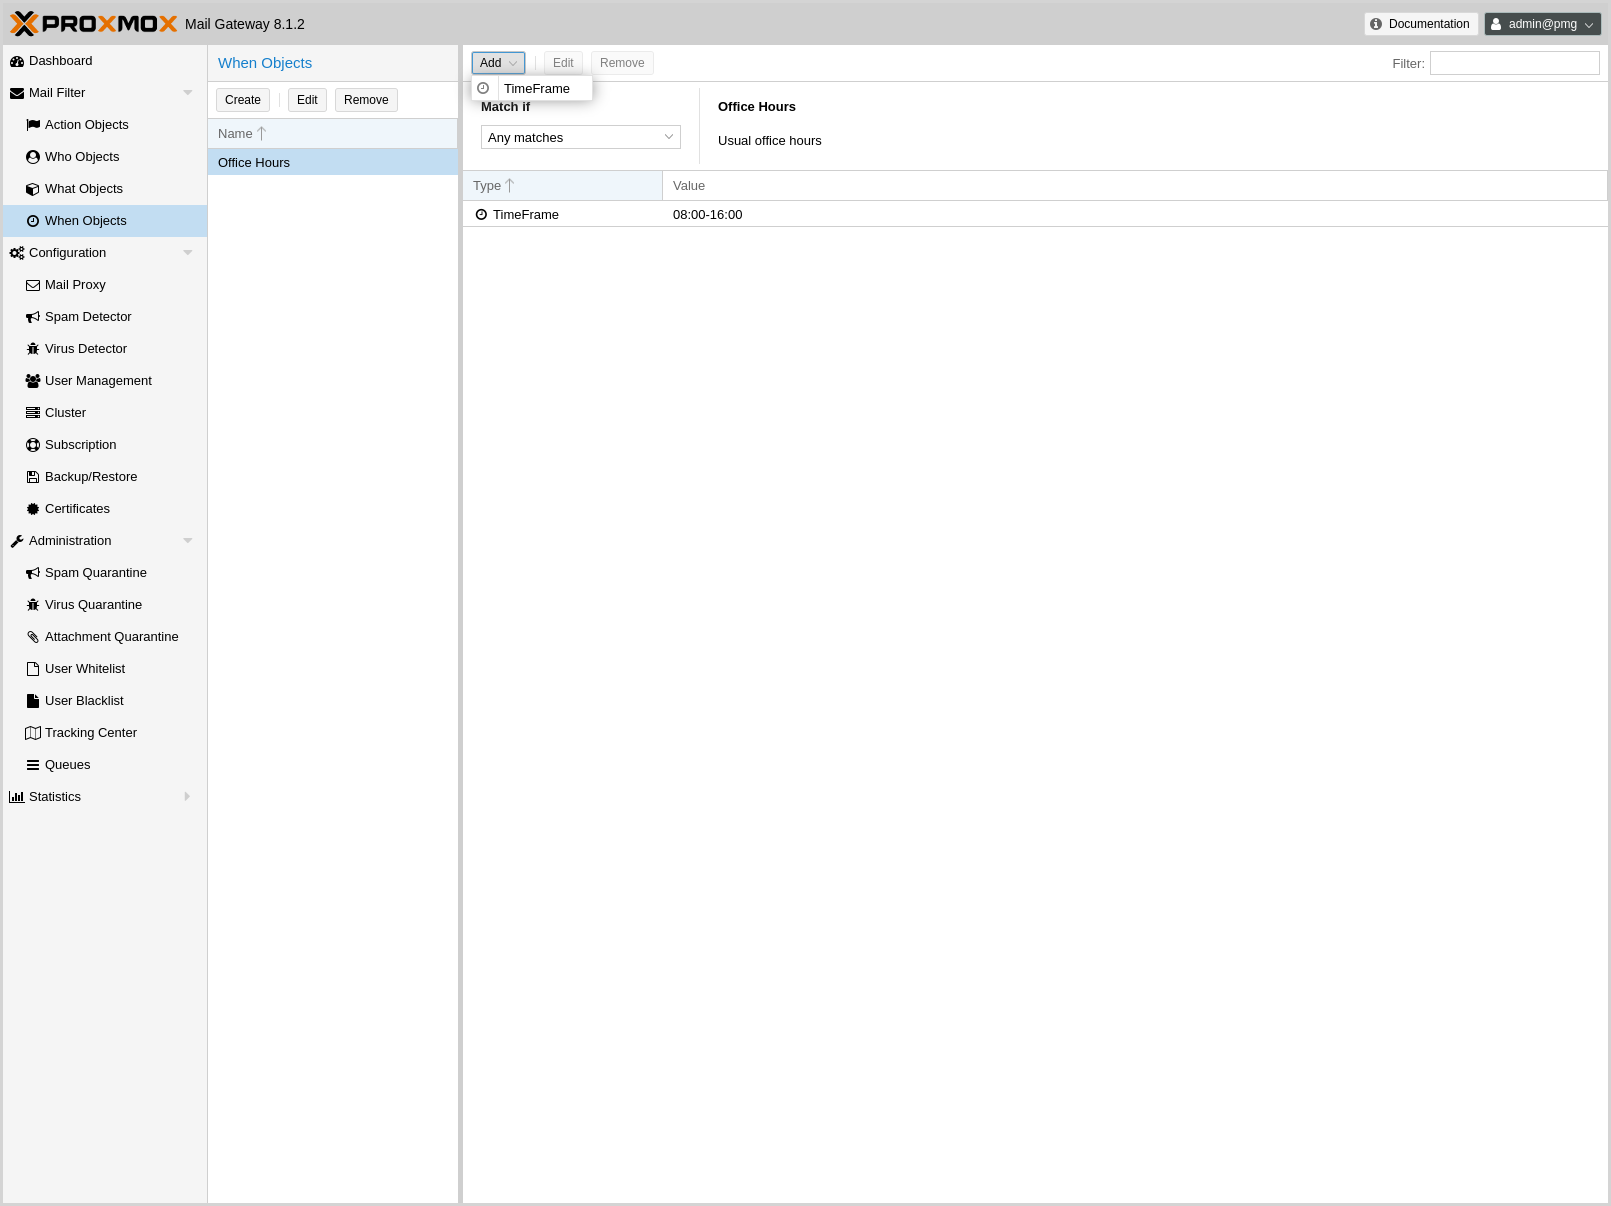The height and width of the screenshot is (1206, 1611).
Task: Click the Filter input field
Action: [x=1514, y=63]
